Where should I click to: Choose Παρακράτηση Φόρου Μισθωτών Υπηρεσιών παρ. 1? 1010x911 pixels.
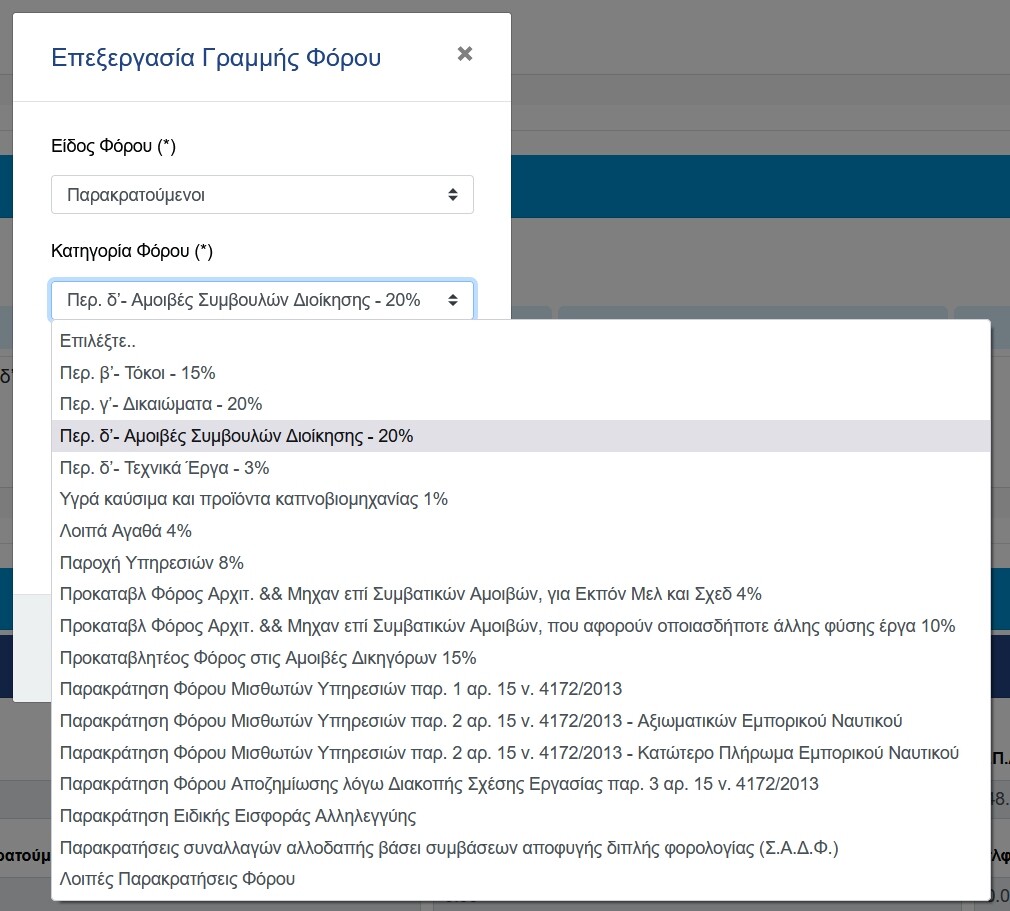click(x=341, y=689)
